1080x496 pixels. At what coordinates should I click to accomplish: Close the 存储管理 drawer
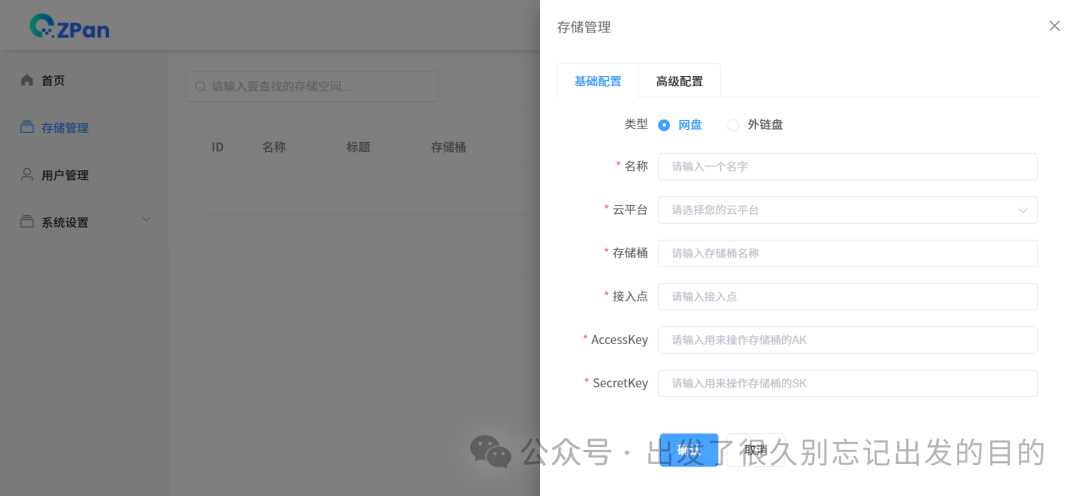click(x=1054, y=26)
